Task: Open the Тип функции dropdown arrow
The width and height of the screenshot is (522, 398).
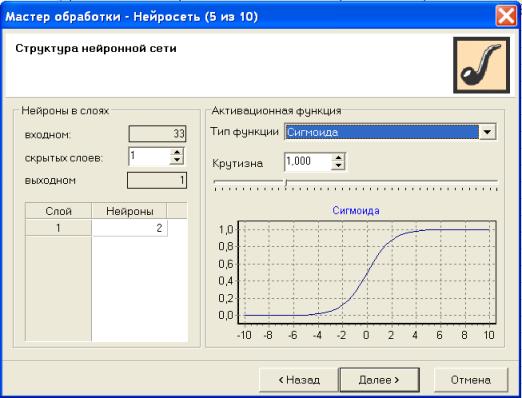Action: coord(487,132)
